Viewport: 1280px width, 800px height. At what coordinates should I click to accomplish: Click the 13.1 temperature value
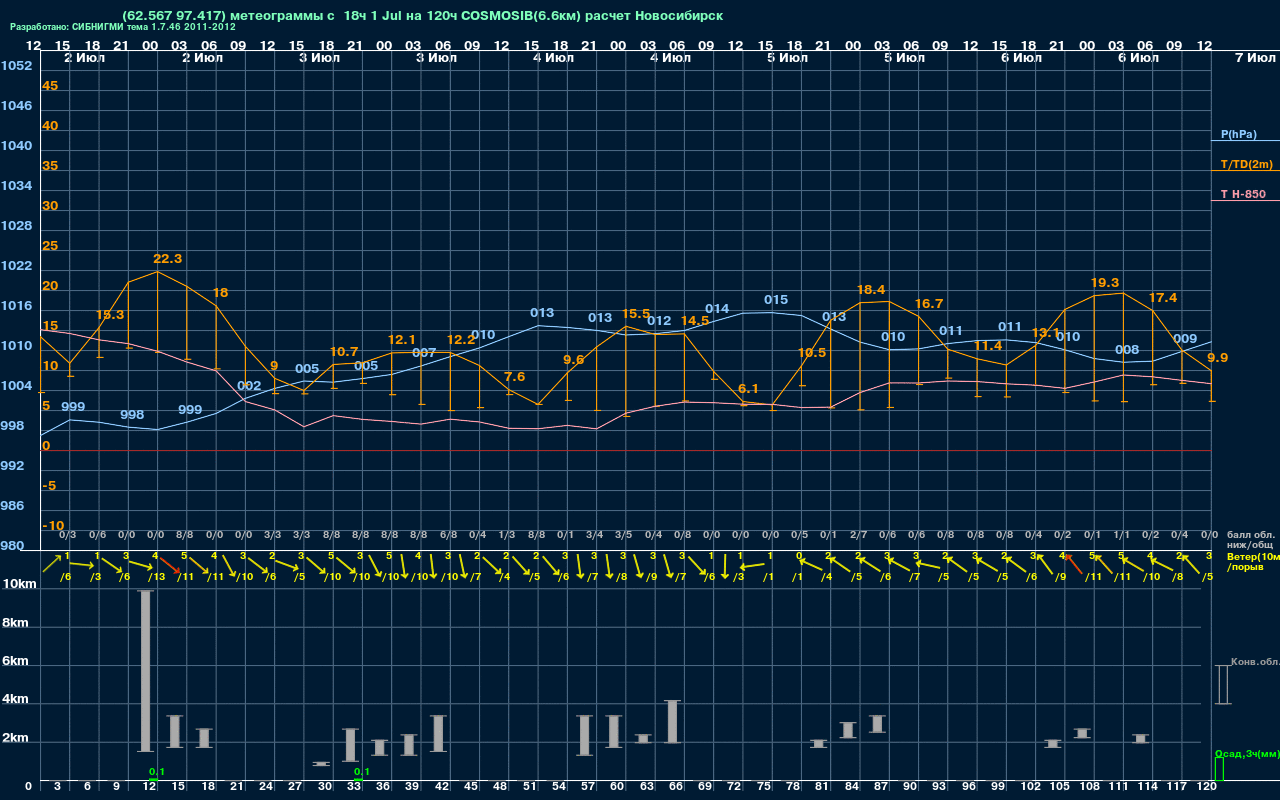click(1045, 332)
